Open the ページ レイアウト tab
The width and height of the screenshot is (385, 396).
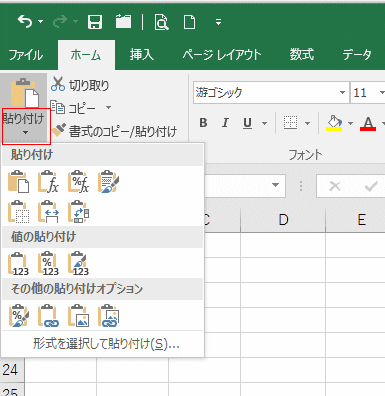click(222, 55)
